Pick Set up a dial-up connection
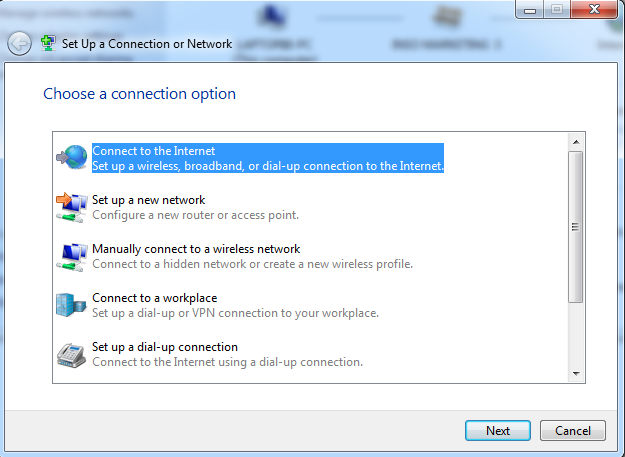The height and width of the screenshot is (457, 625). [227, 354]
